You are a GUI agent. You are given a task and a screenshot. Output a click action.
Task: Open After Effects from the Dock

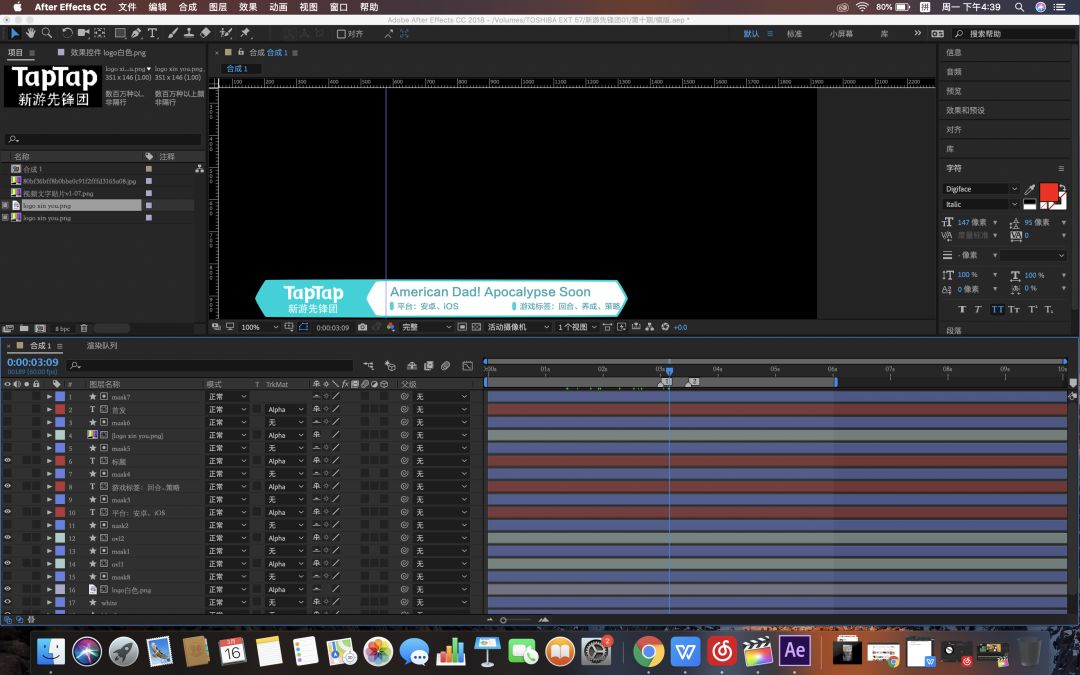(795, 651)
